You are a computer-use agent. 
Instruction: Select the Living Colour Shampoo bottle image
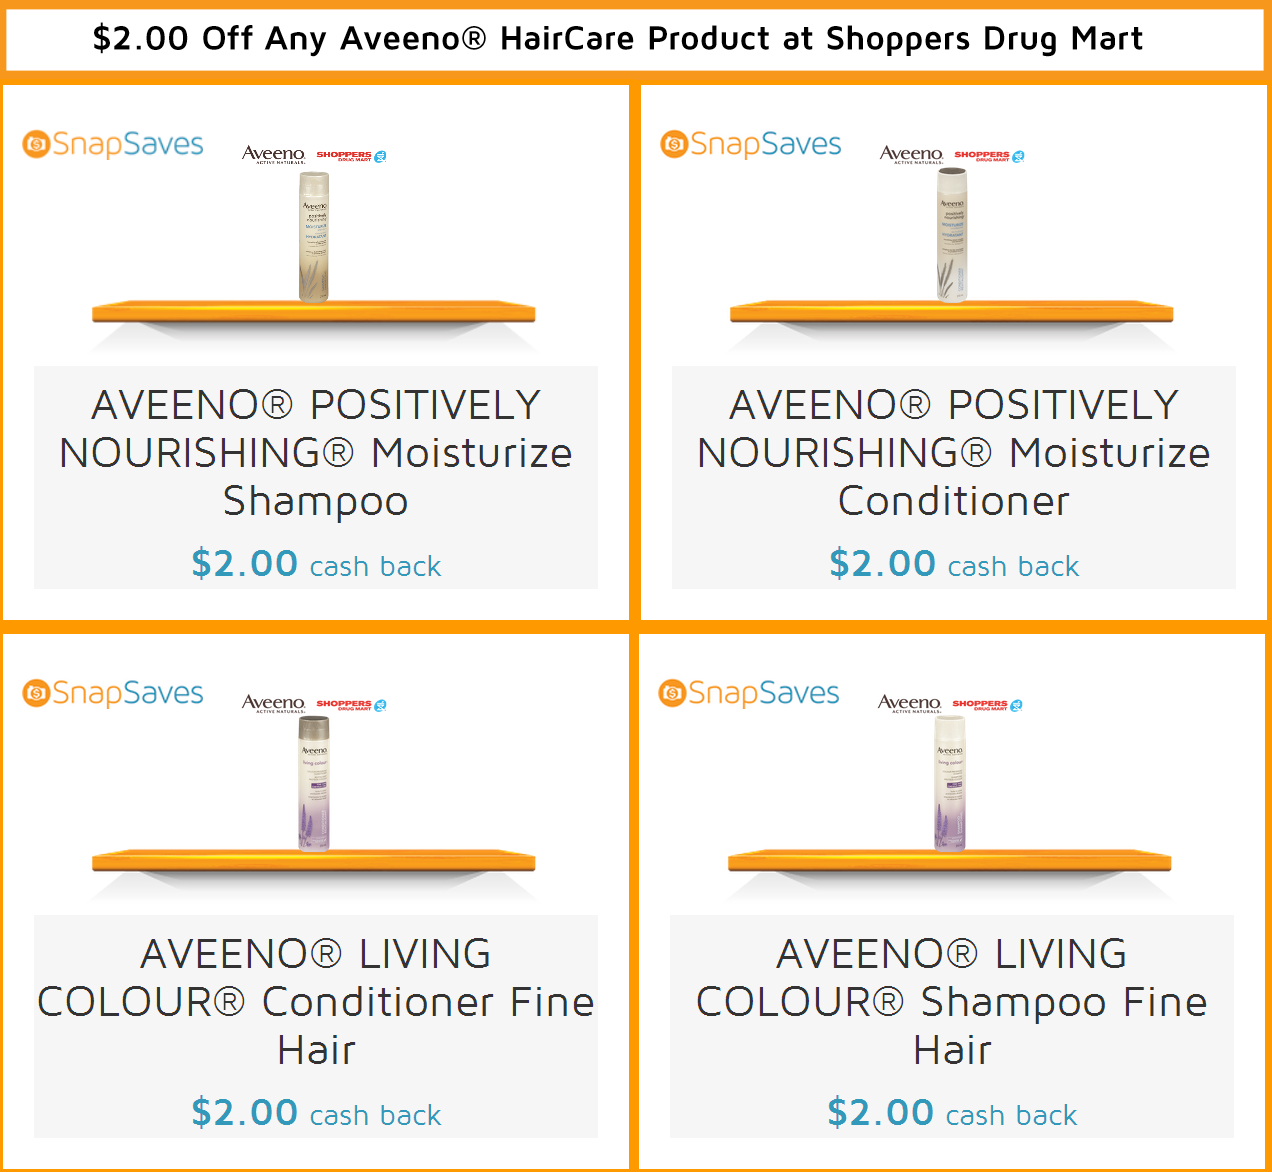point(950,784)
